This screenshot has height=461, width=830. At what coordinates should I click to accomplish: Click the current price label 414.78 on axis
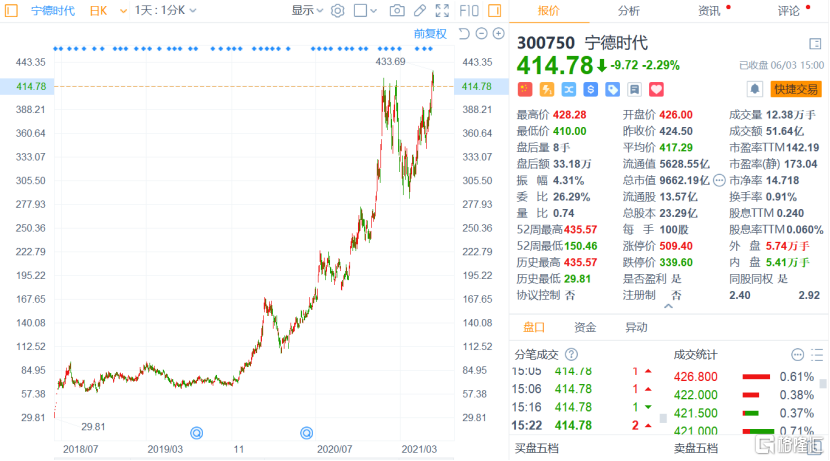(31, 86)
